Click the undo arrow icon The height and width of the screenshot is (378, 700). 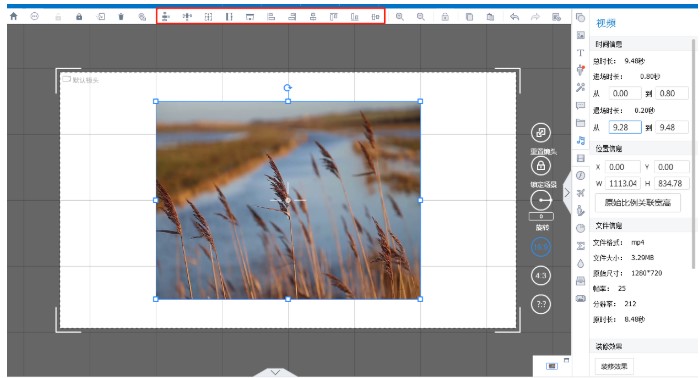[x=514, y=17]
